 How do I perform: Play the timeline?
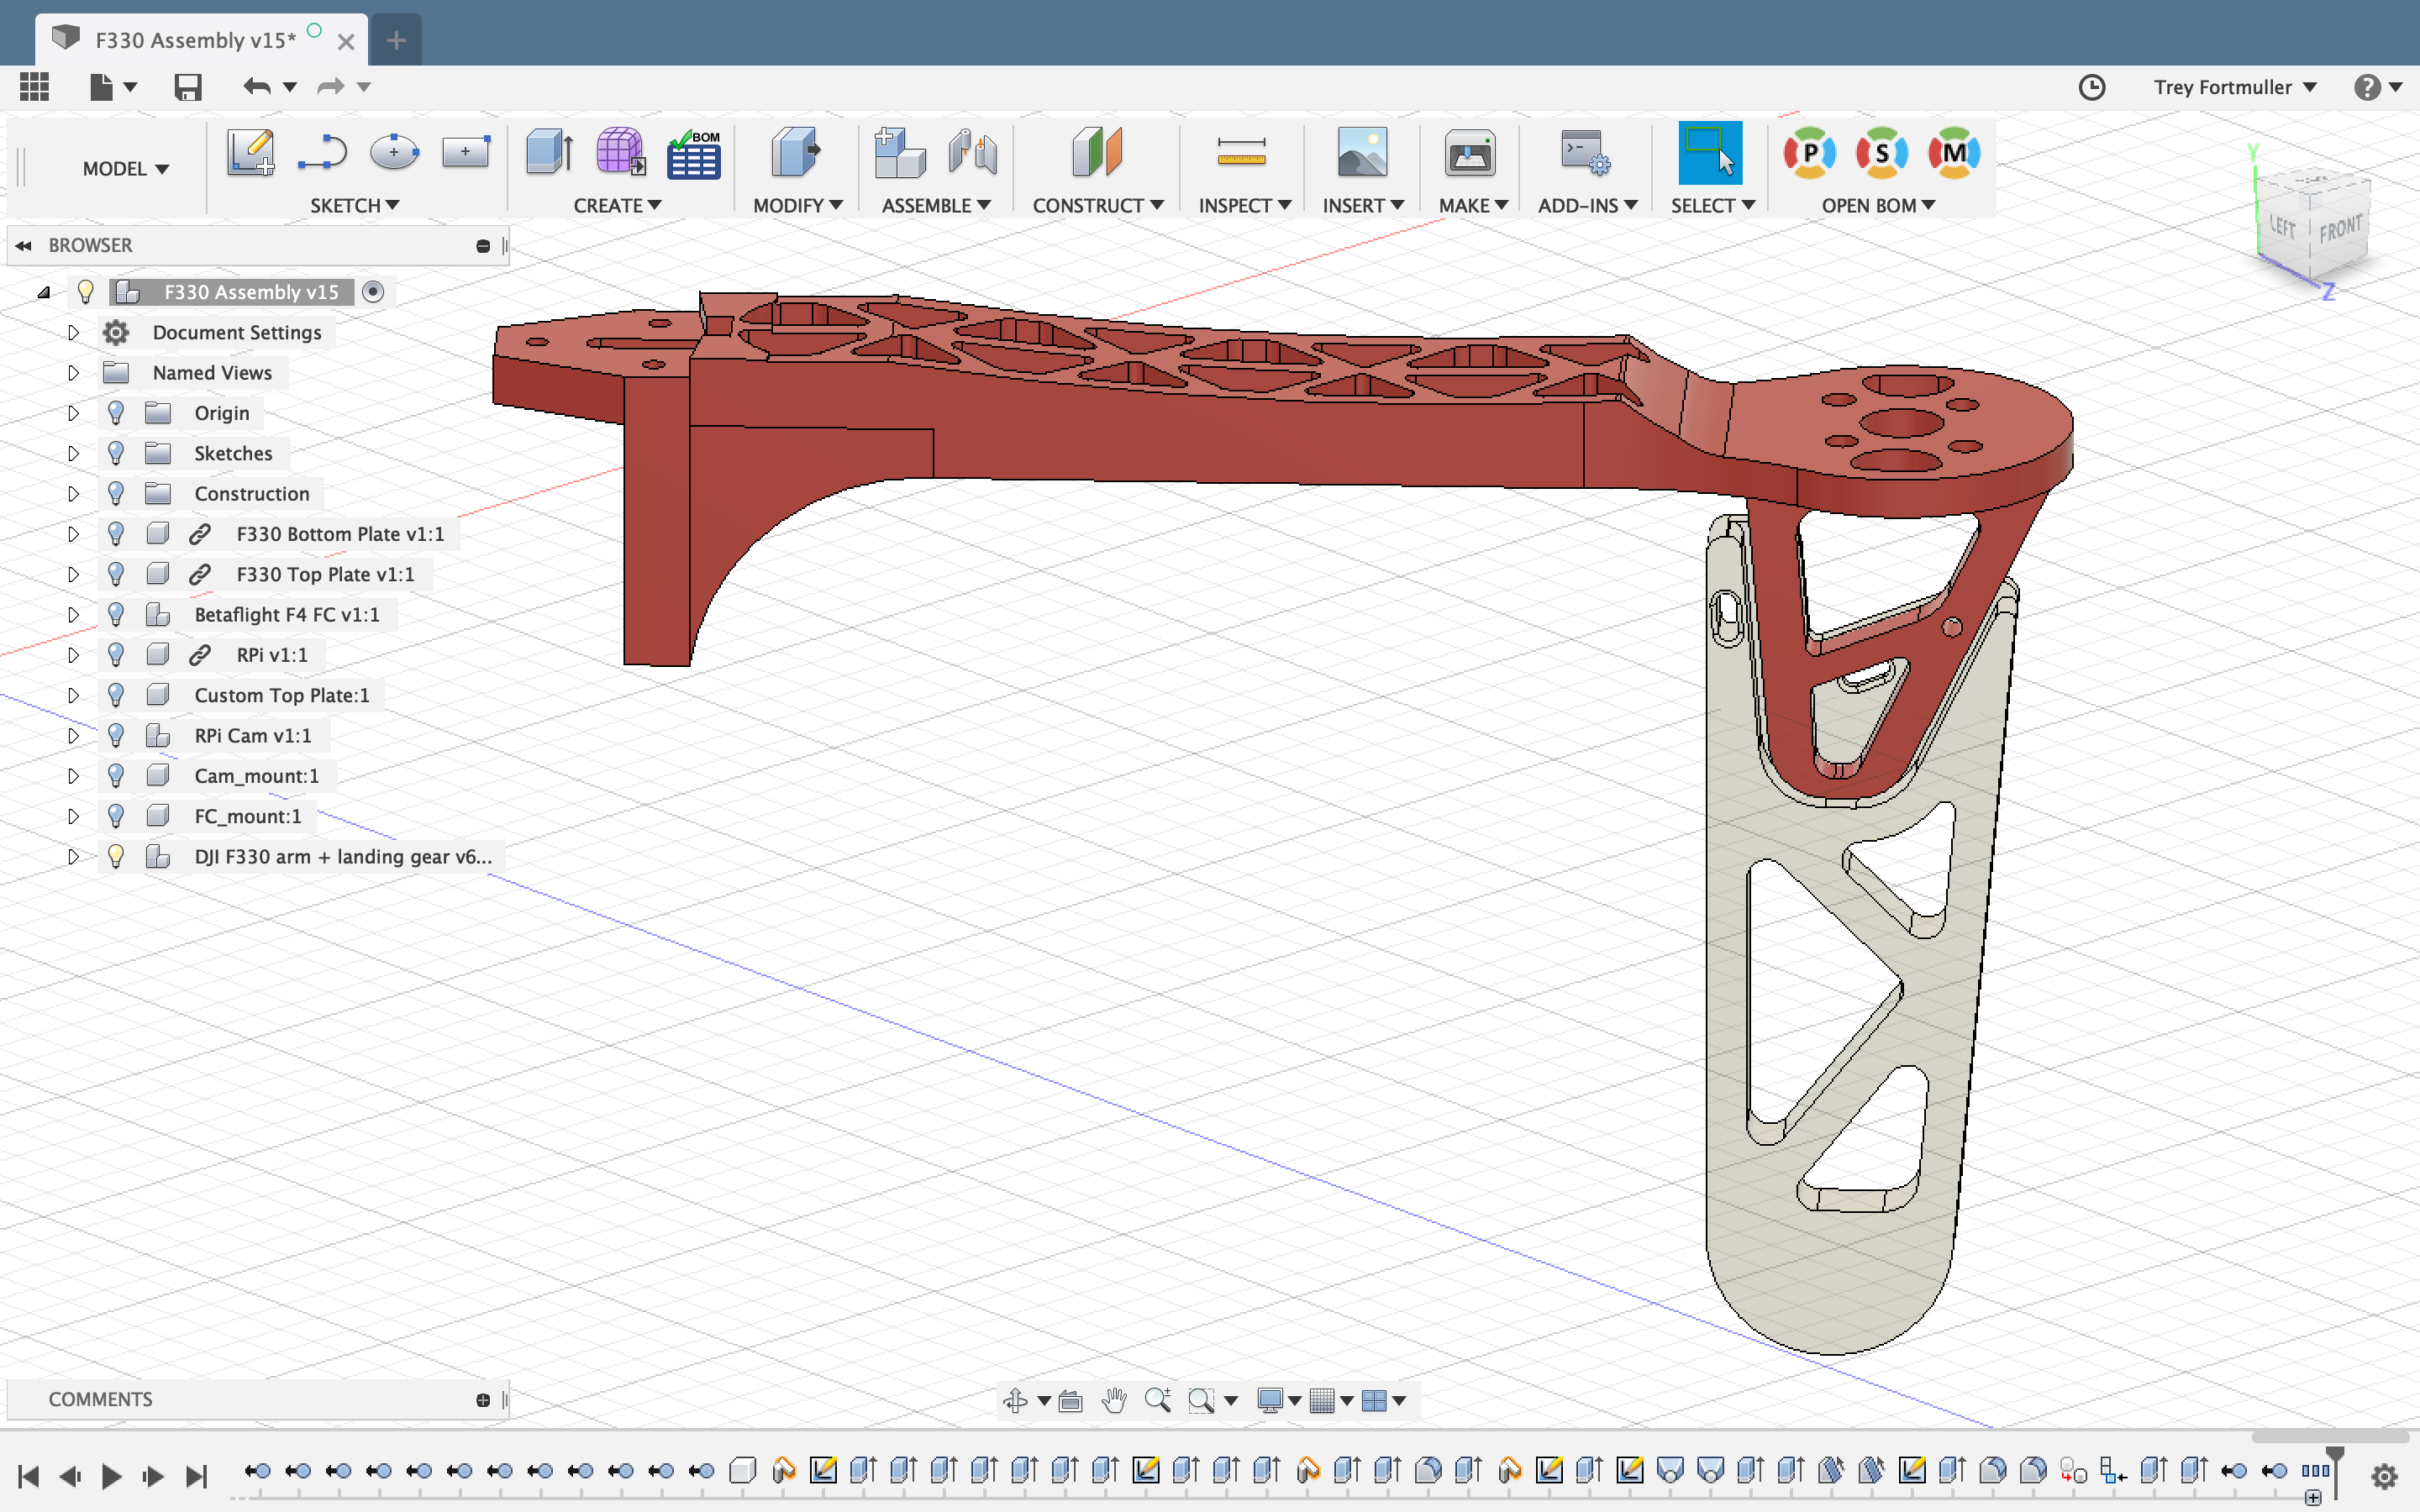(x=111, y=1476)
